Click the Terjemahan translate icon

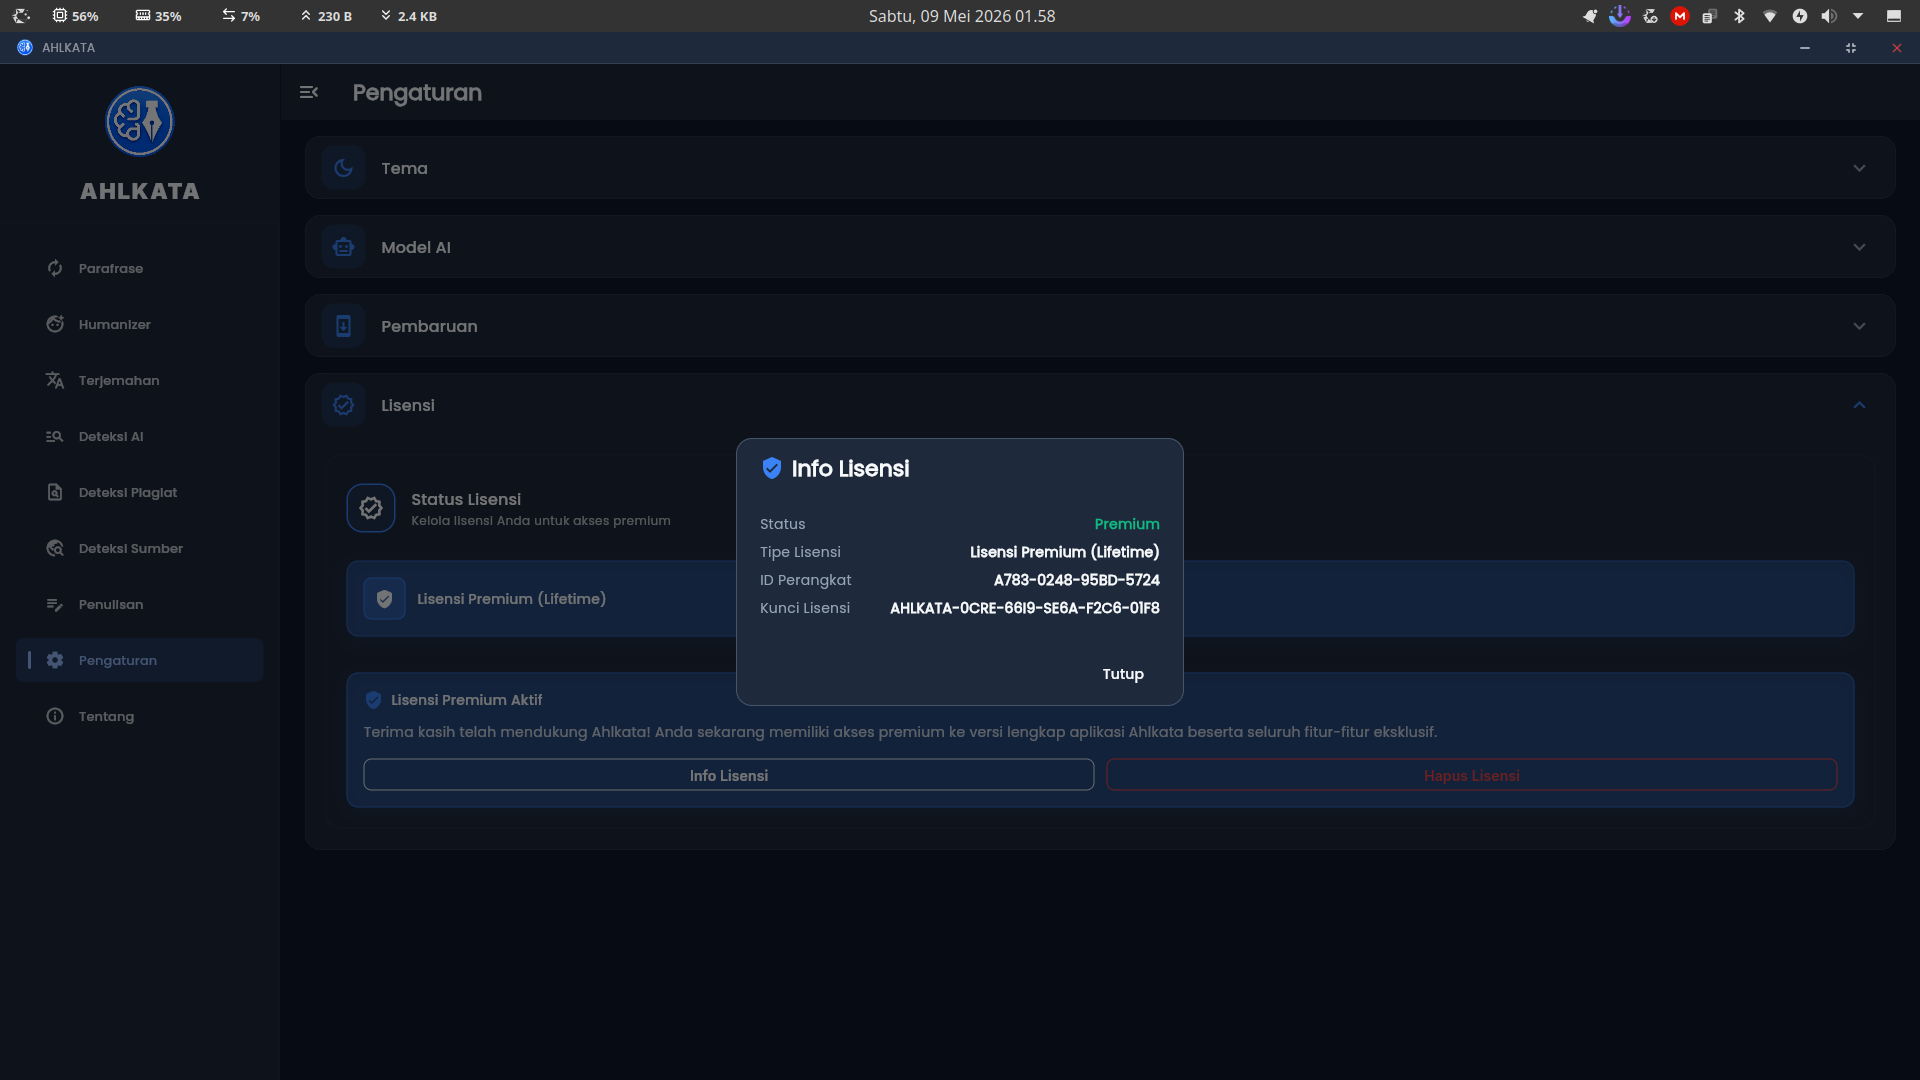click(55, 380)
